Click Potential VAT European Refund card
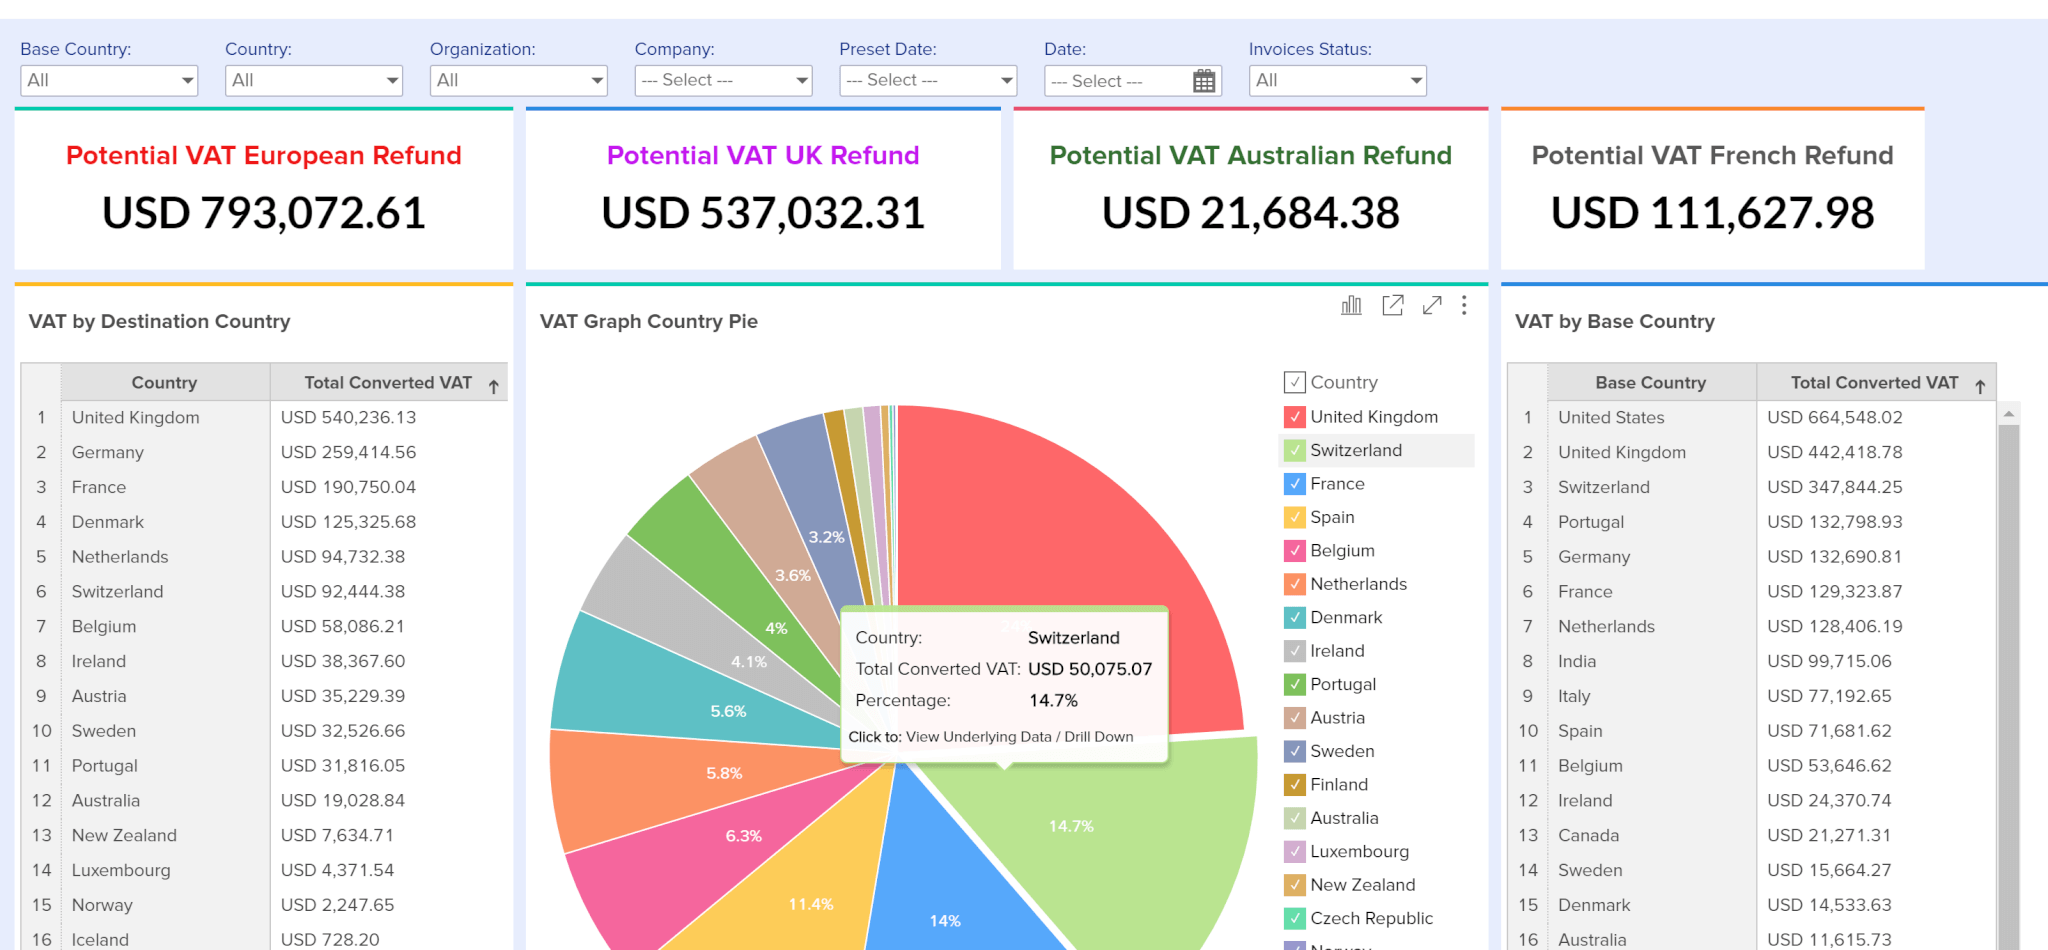 click(x=264, y=189)
